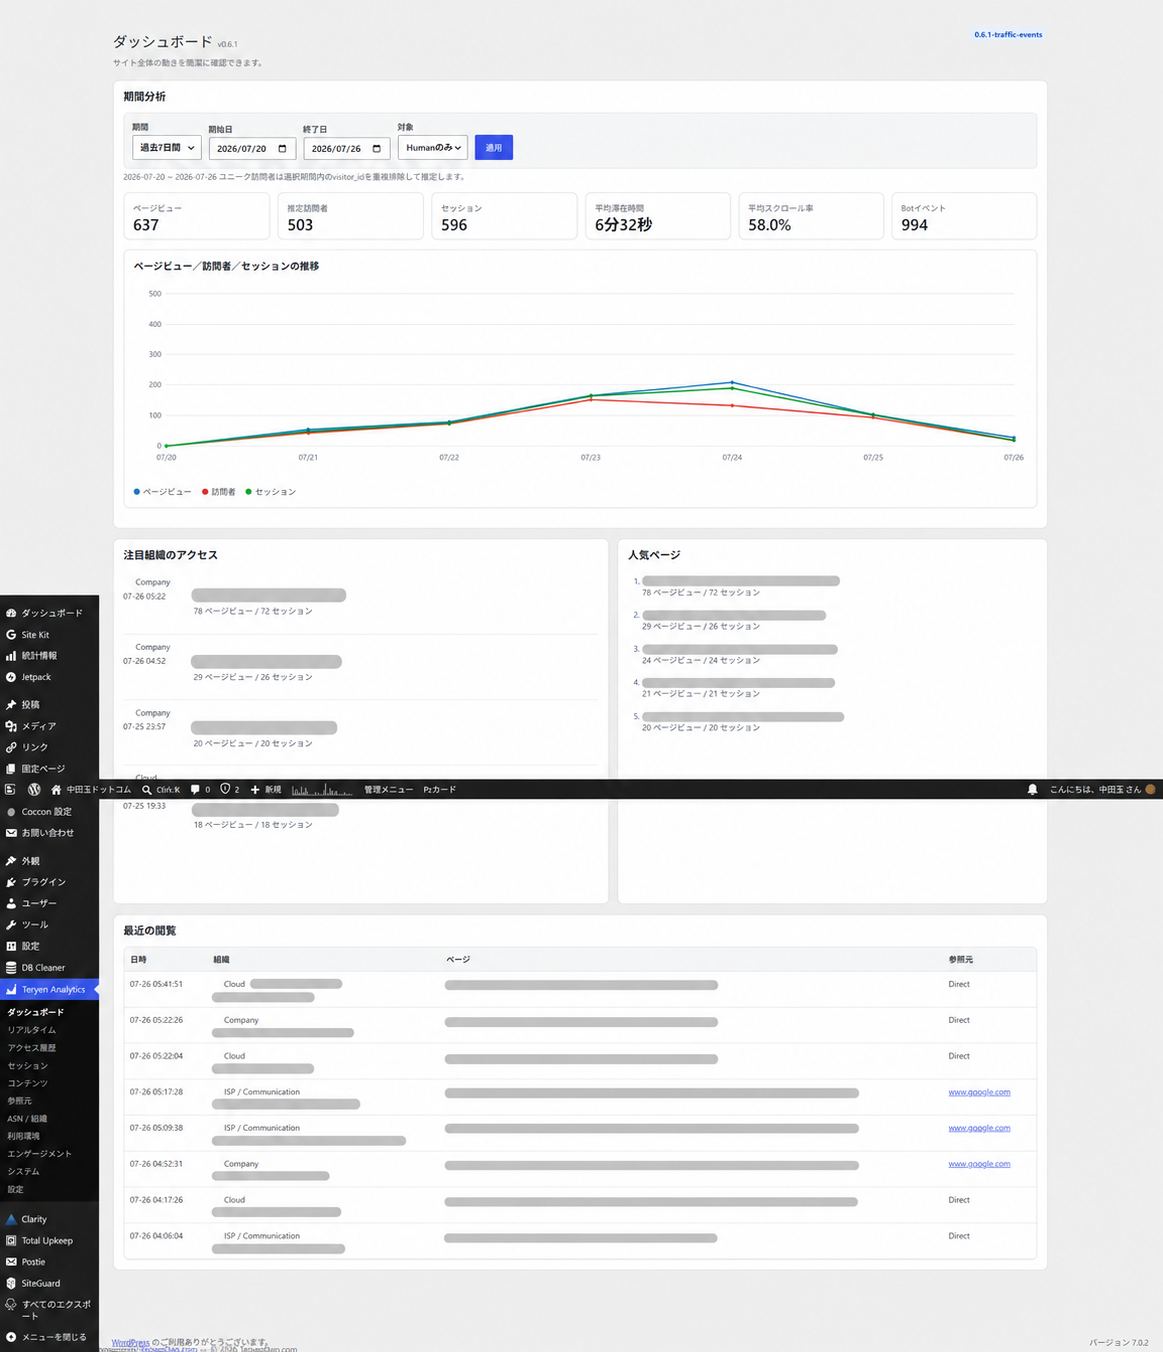Open Site Kit Google icon

11,635
